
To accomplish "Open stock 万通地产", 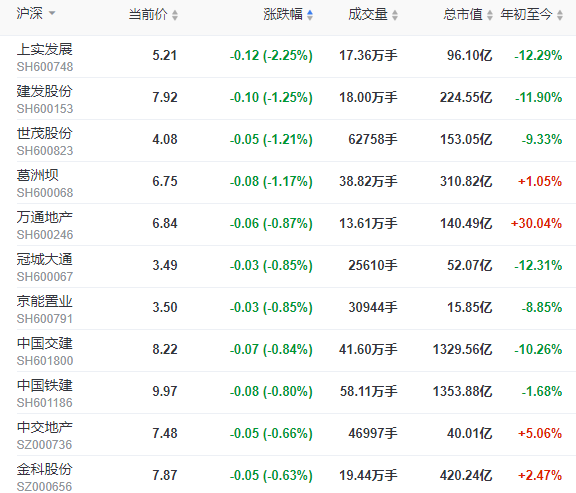I will [44, 217].
